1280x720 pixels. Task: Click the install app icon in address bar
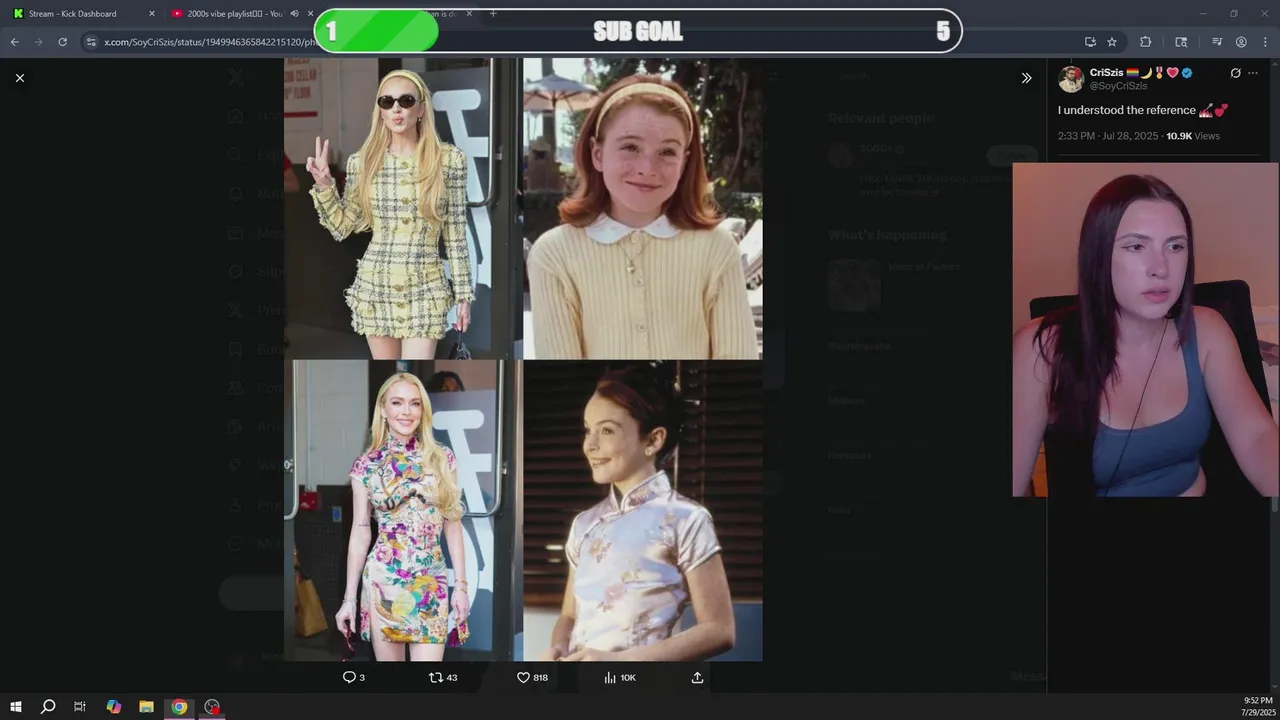click(1090, 42)
